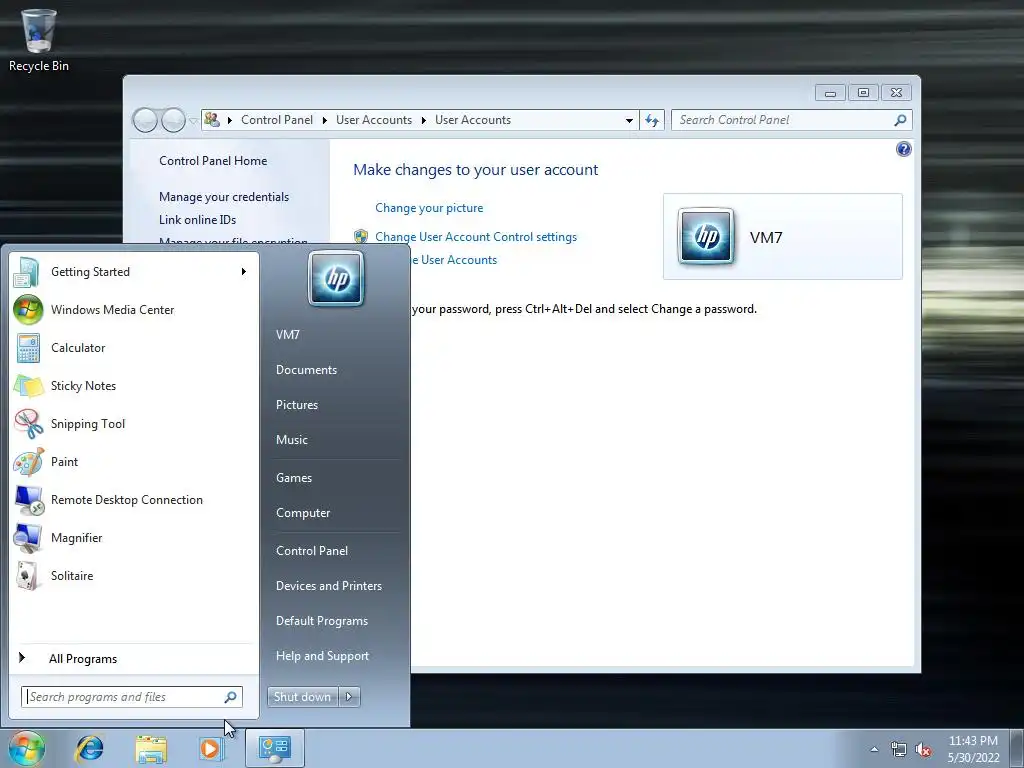This screenshot has width=1024, height=768.
Task: Open Sticky Notes program
Action: tap(134, 385)
